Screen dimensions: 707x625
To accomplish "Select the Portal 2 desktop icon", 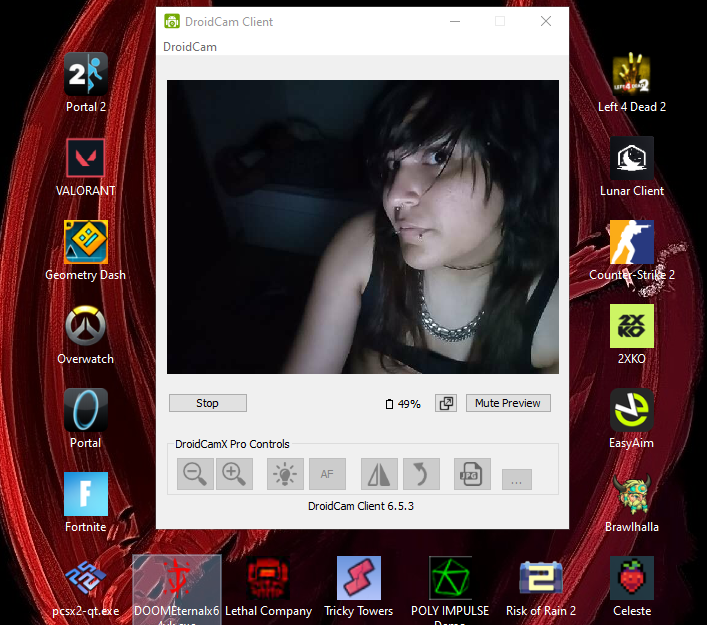I will (x=86, y=82).
